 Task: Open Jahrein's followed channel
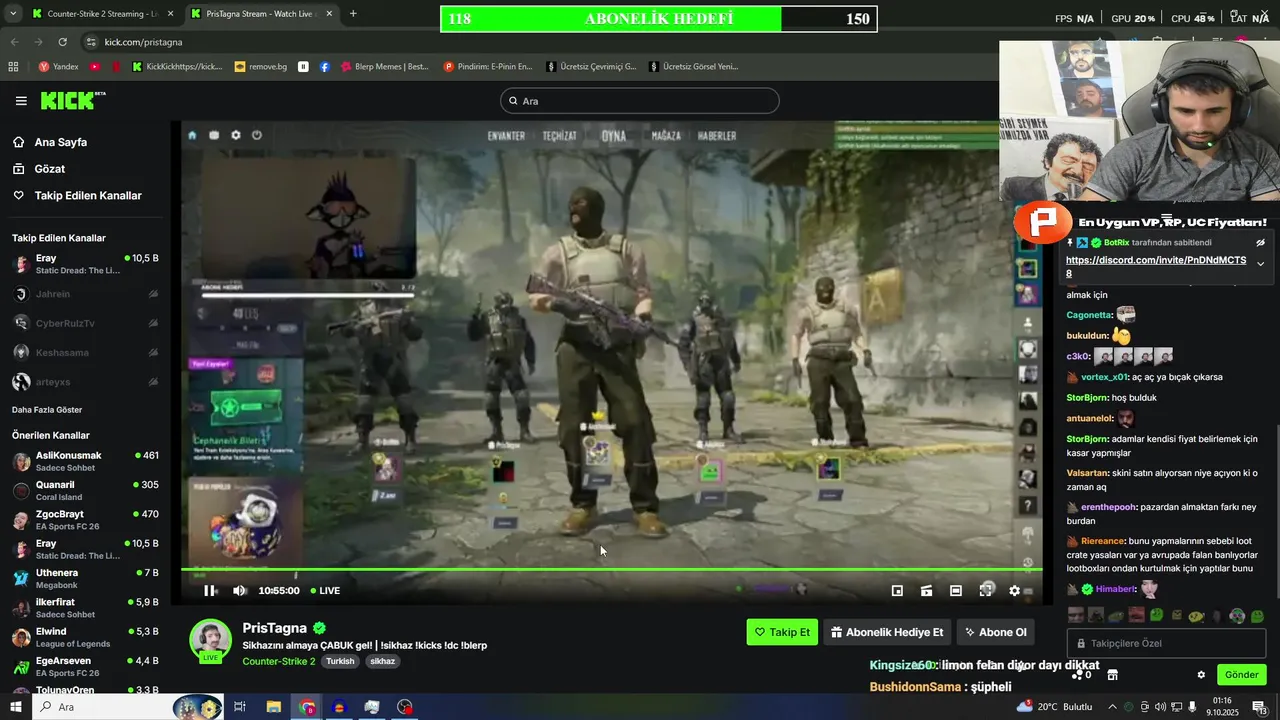(85, 294)
